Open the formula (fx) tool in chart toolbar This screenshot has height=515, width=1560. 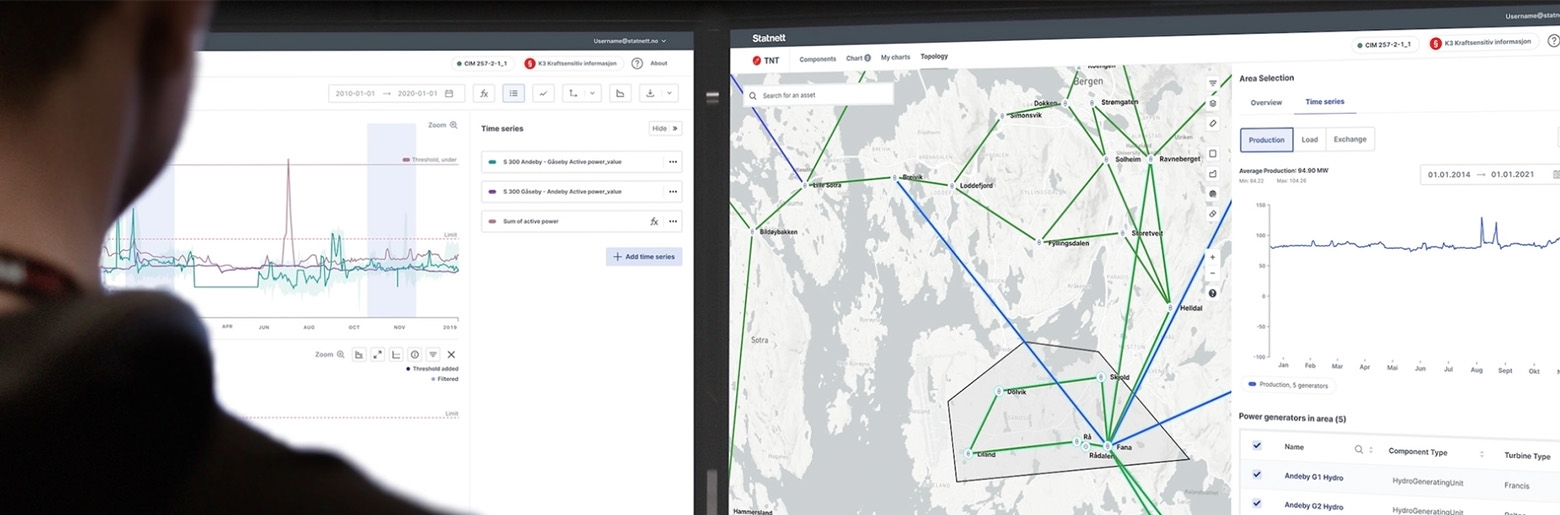coord(484,93)
